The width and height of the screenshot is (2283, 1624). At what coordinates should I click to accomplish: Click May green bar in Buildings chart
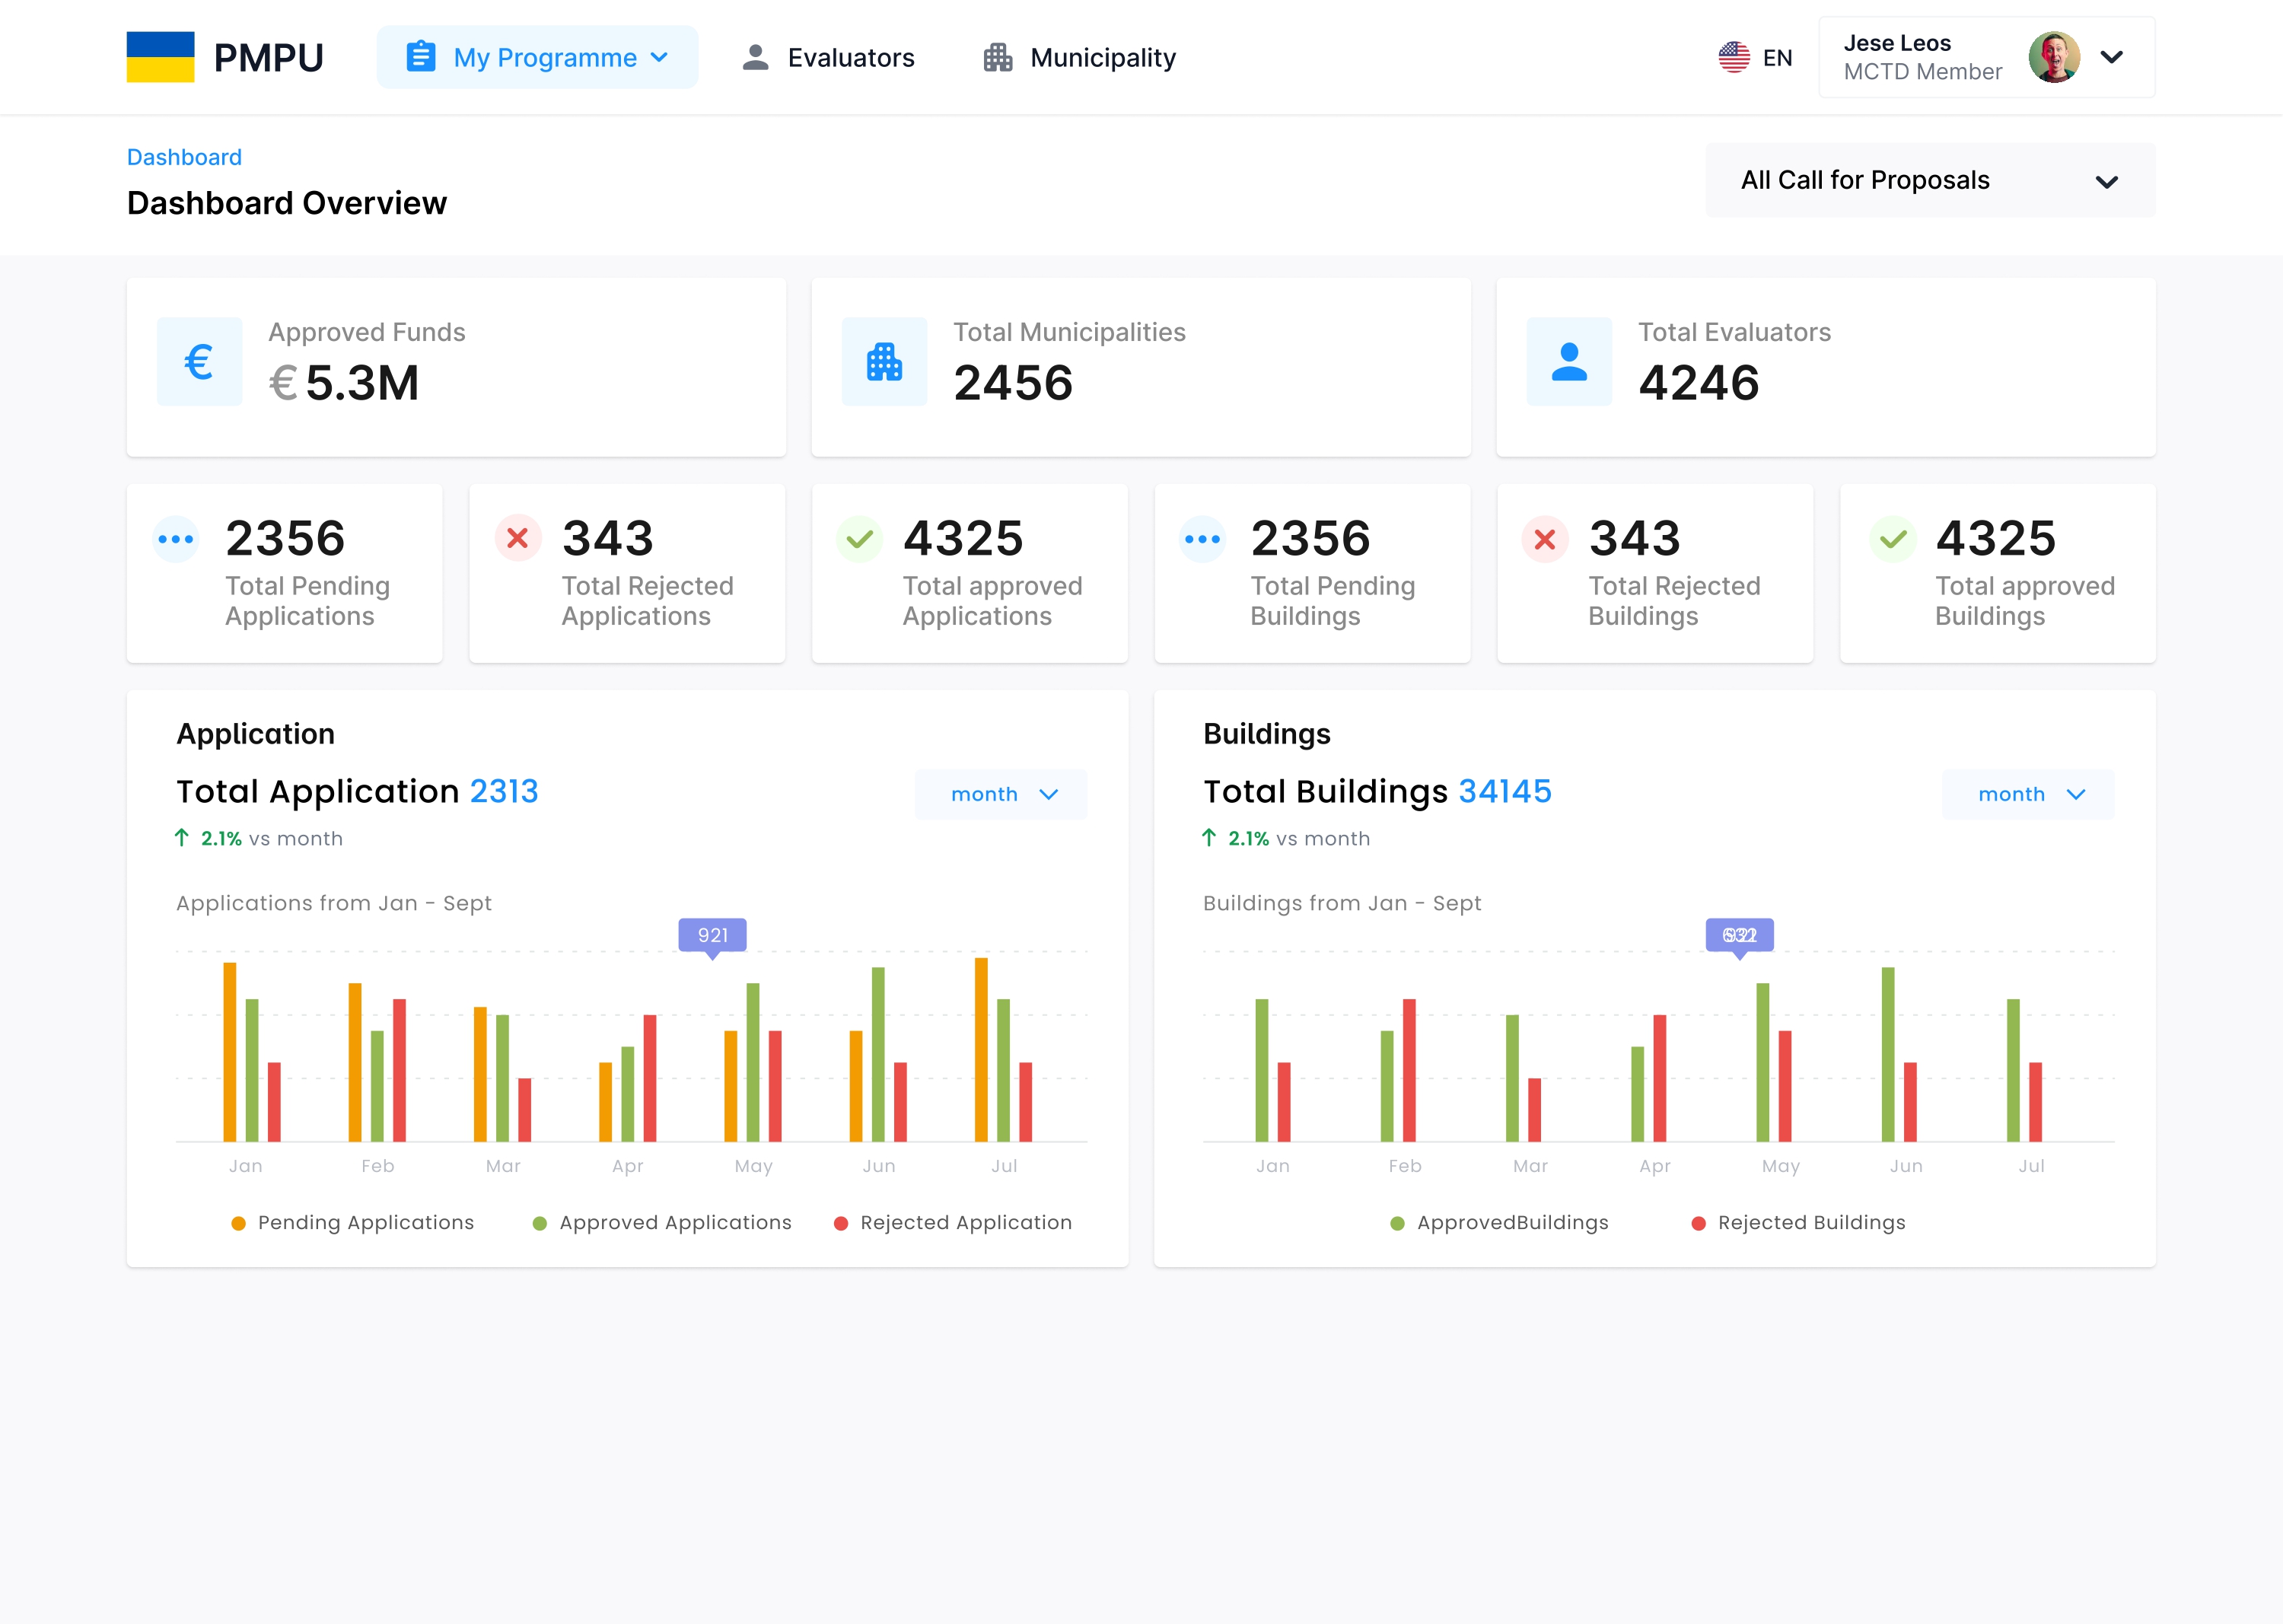(x=1762, y=1062)
